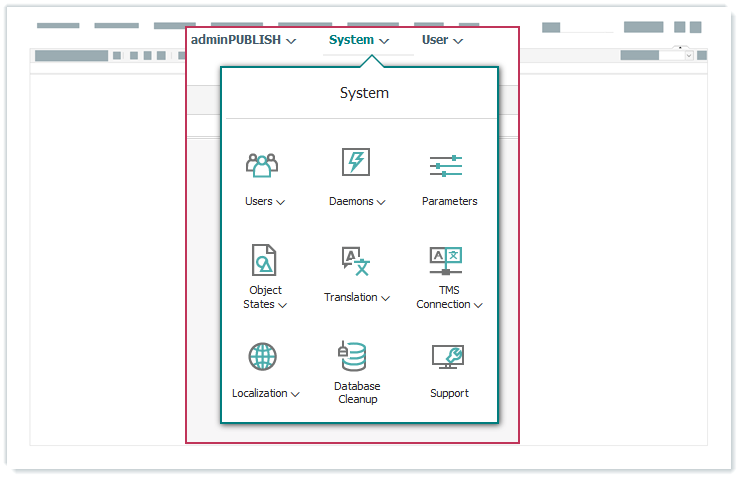Click the Support text label
Screen dimensions: 741x479
pos(449,393)
